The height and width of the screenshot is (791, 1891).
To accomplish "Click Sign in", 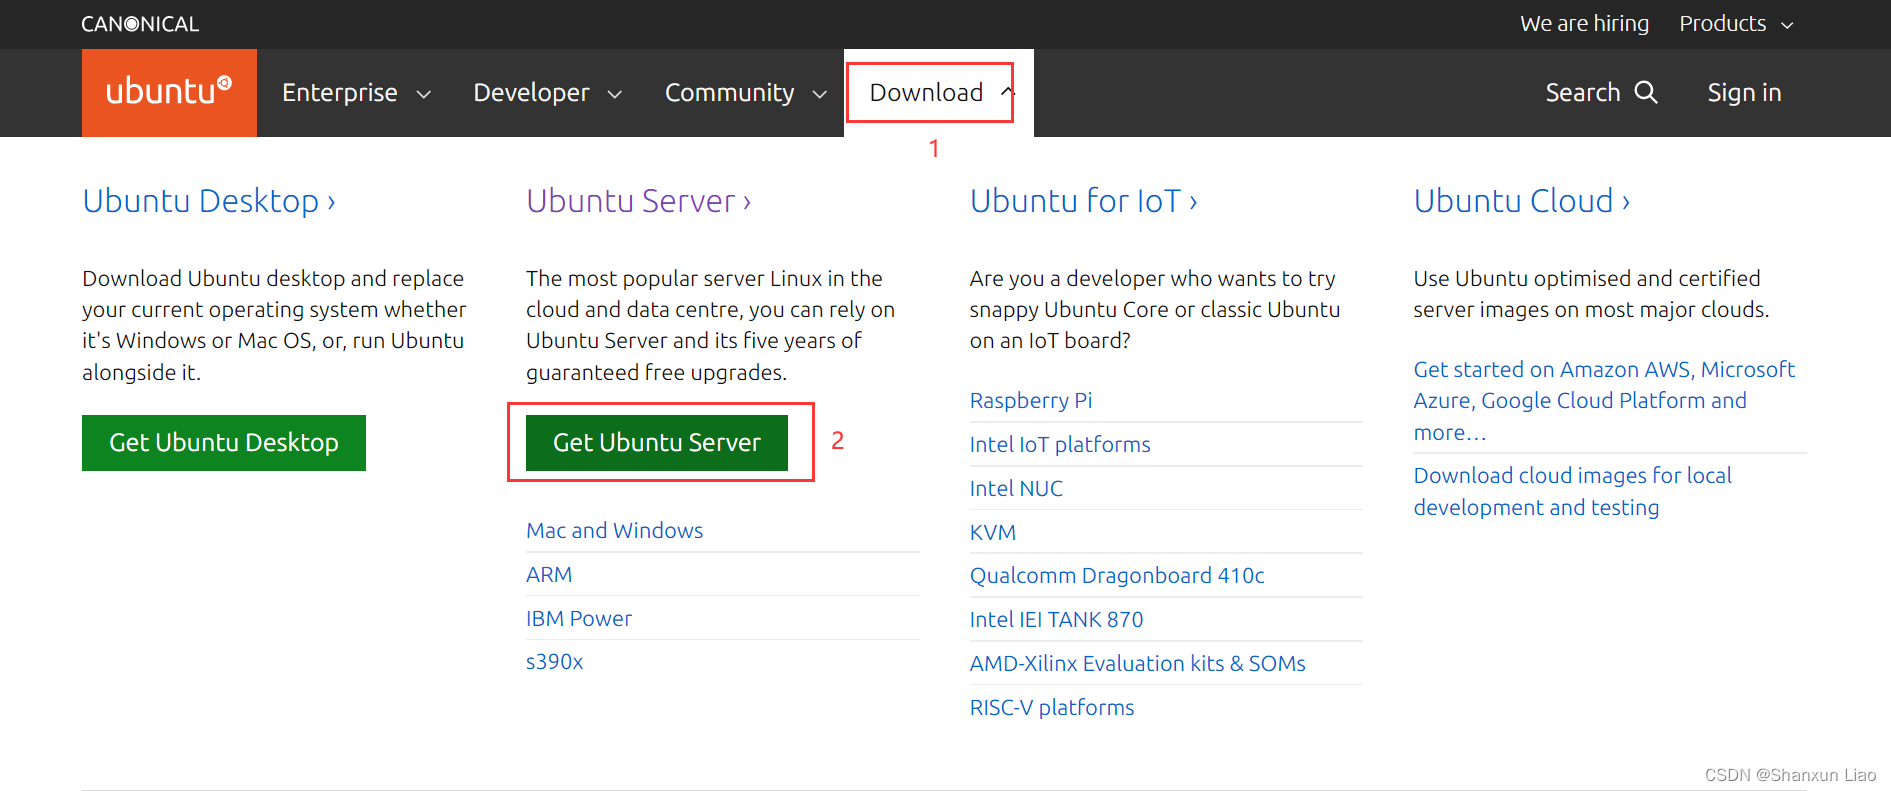I will pos(1744,93).
